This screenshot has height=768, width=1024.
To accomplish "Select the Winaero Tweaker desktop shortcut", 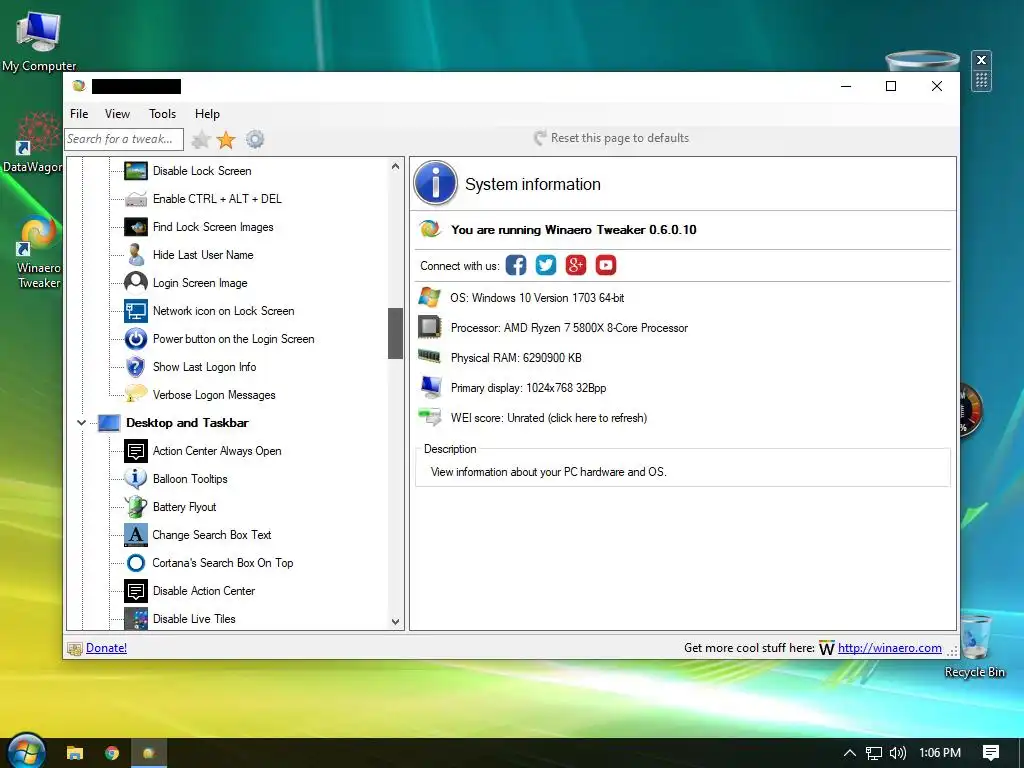I will coord(39,252).
